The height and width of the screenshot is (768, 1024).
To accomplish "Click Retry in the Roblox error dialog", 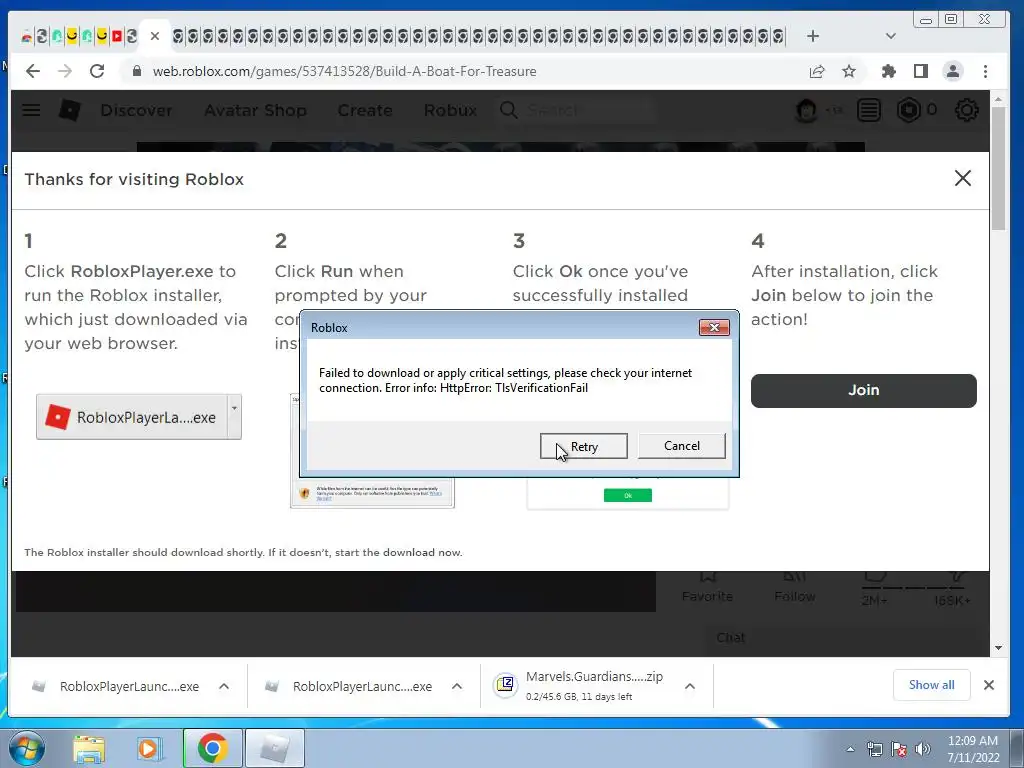I will (583, 446).
